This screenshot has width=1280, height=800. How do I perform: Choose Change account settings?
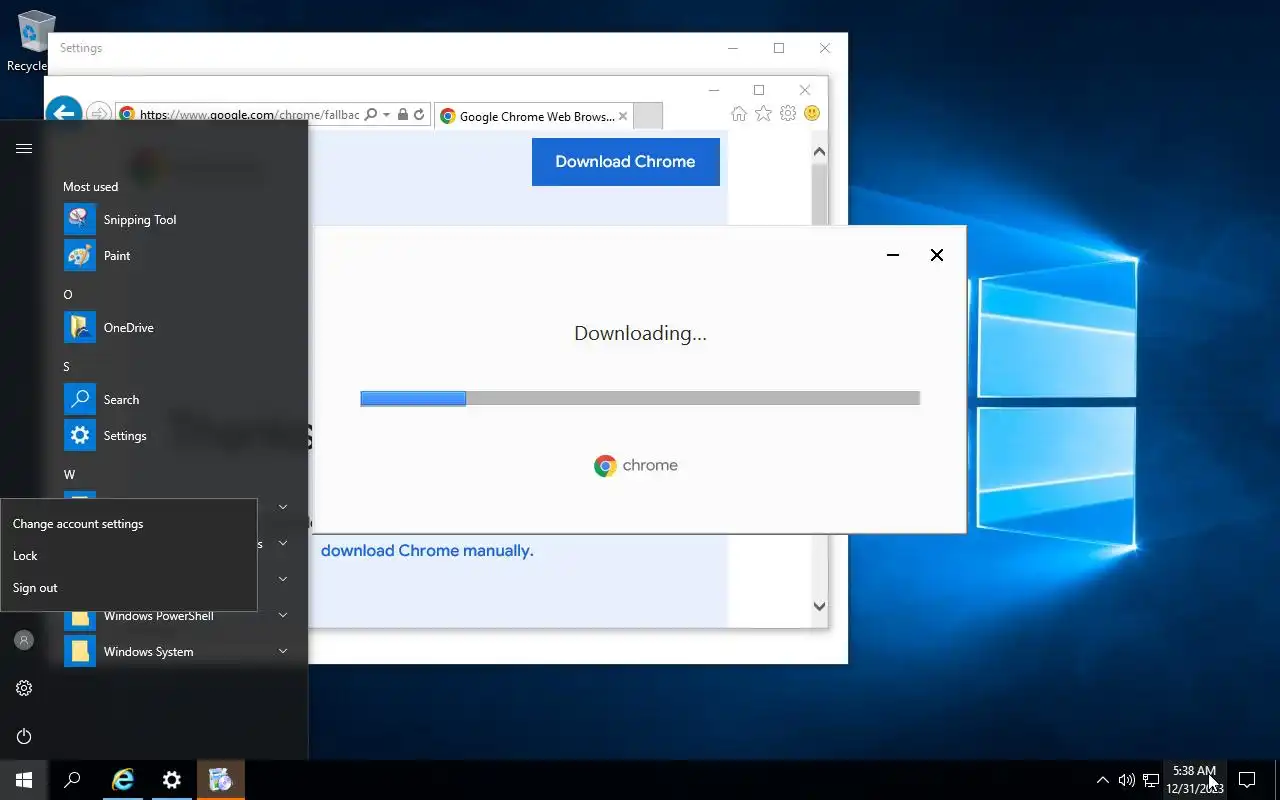pyautogui.click(x=128, y=524)
